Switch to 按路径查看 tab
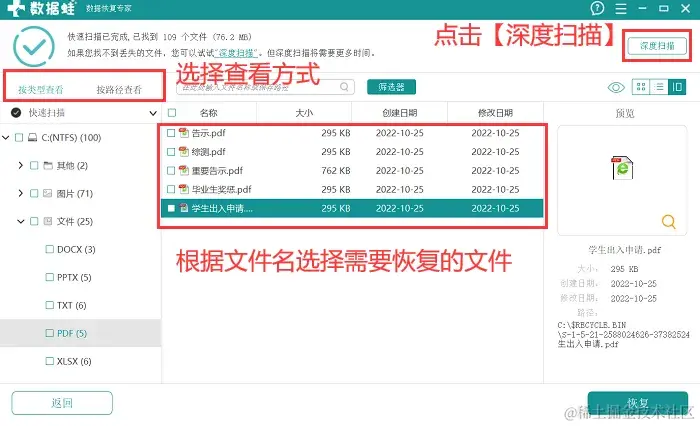Screen dimensions: 700x426 click(x=119, y=90)
